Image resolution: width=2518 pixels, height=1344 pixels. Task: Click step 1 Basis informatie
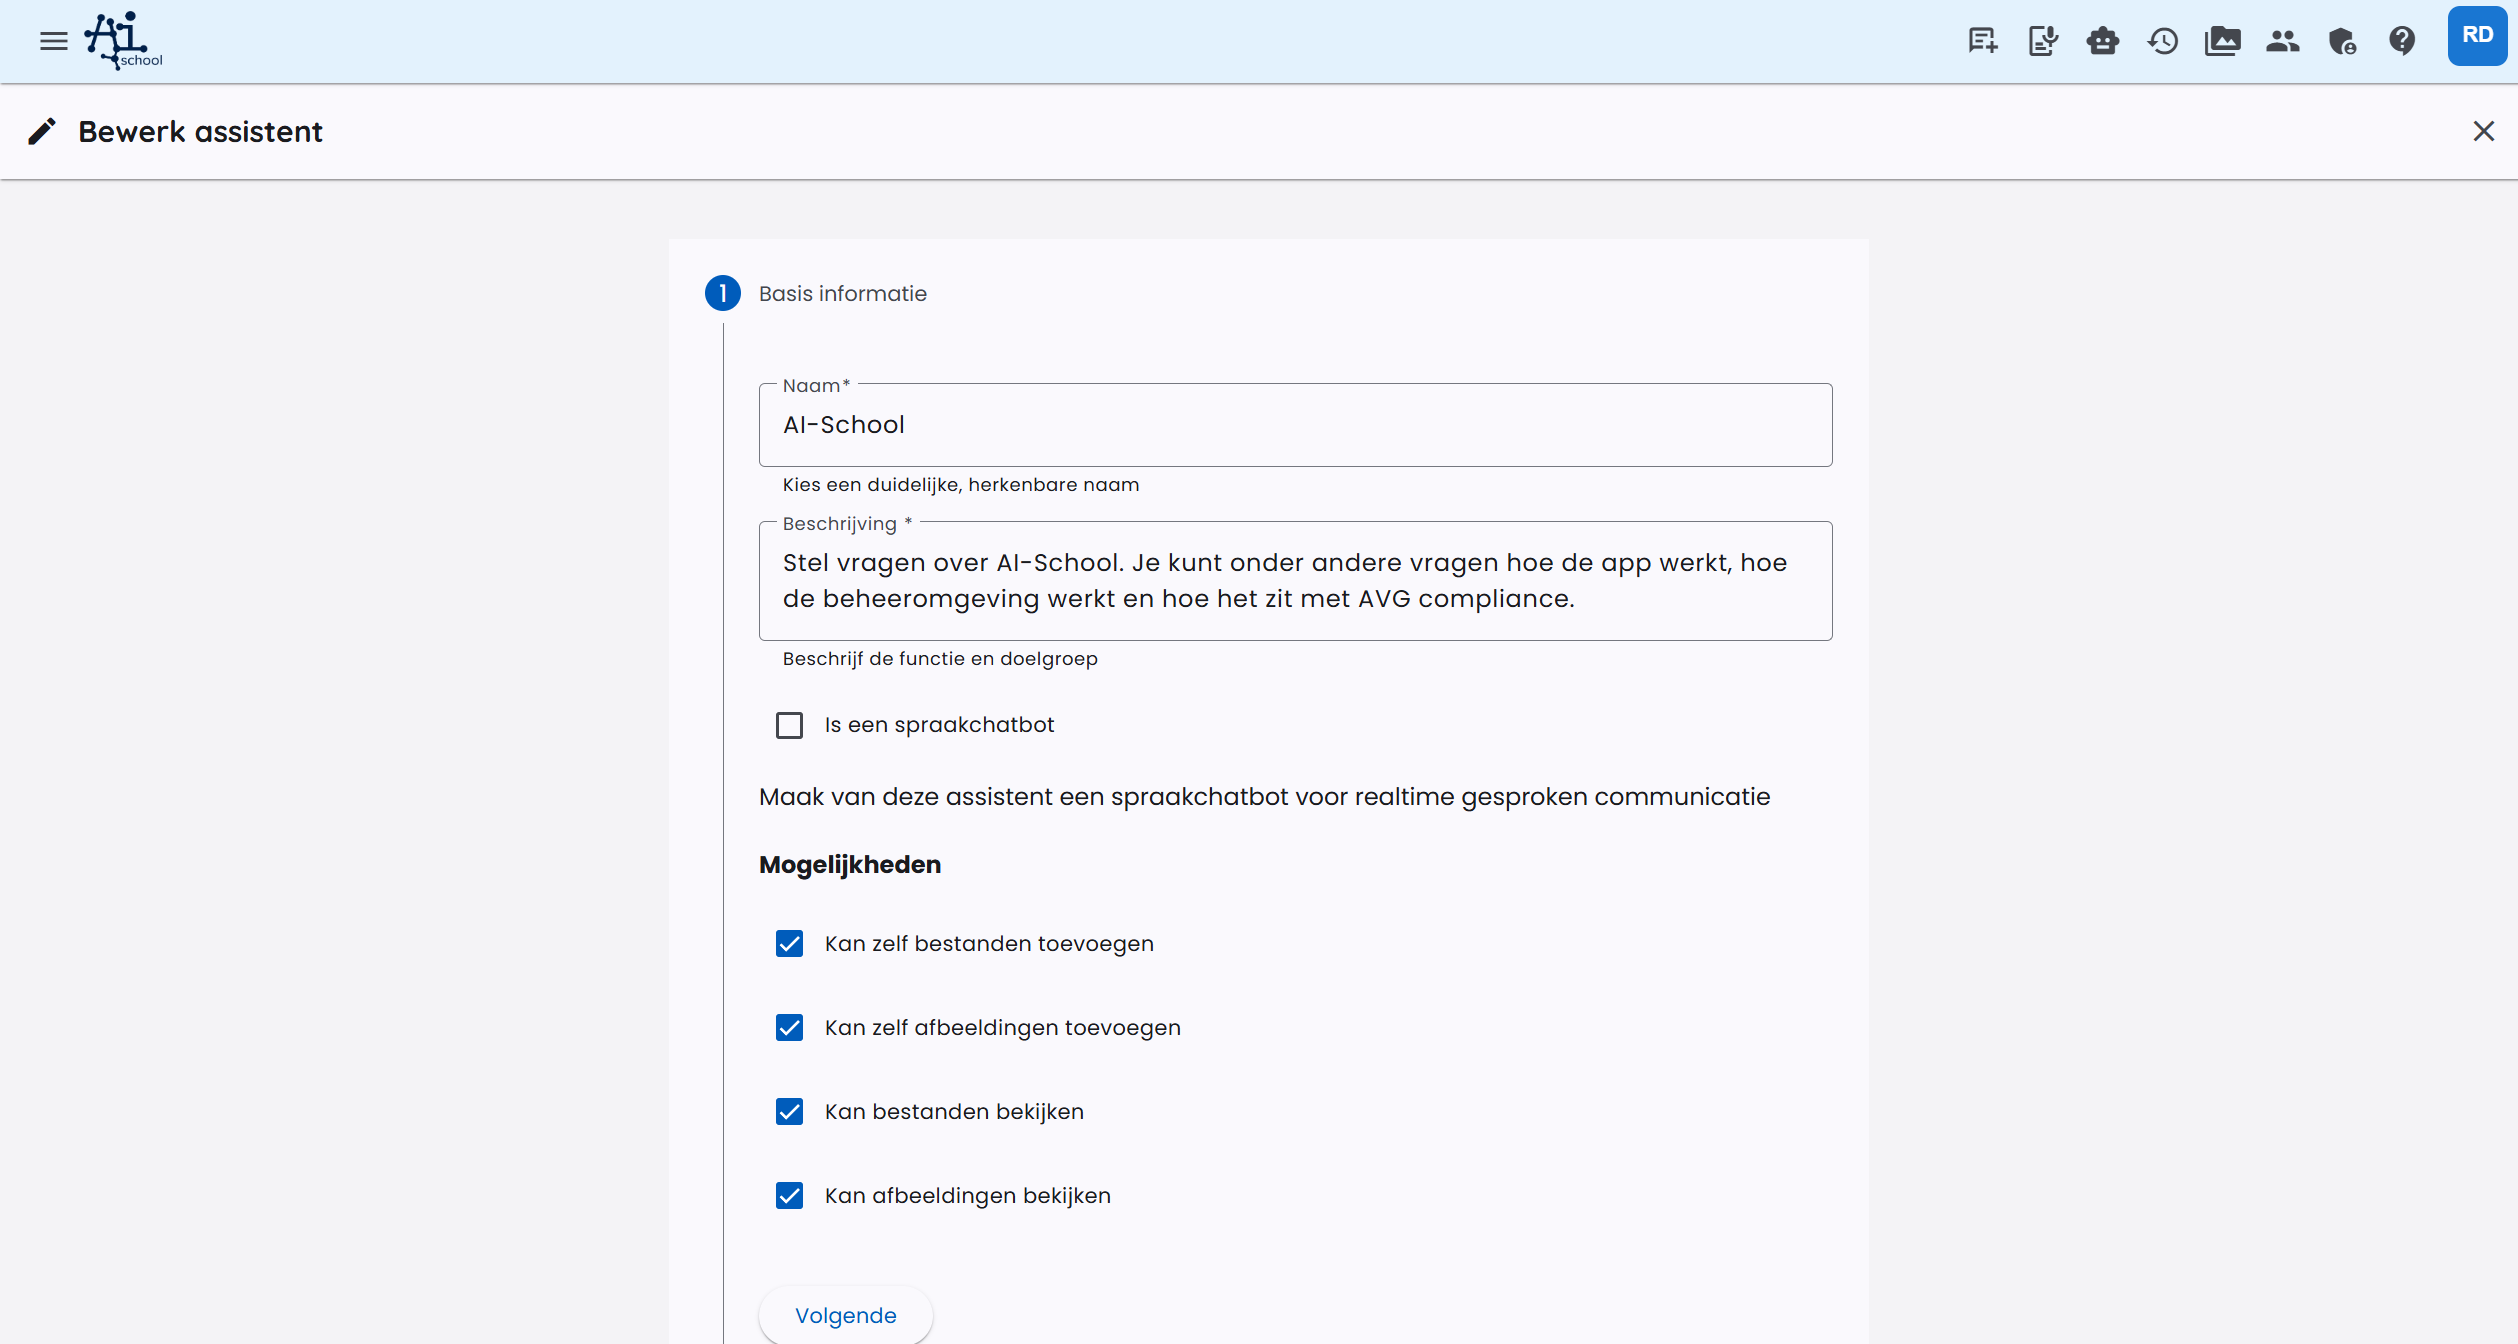pyautogui.click(x=722, y=293)
